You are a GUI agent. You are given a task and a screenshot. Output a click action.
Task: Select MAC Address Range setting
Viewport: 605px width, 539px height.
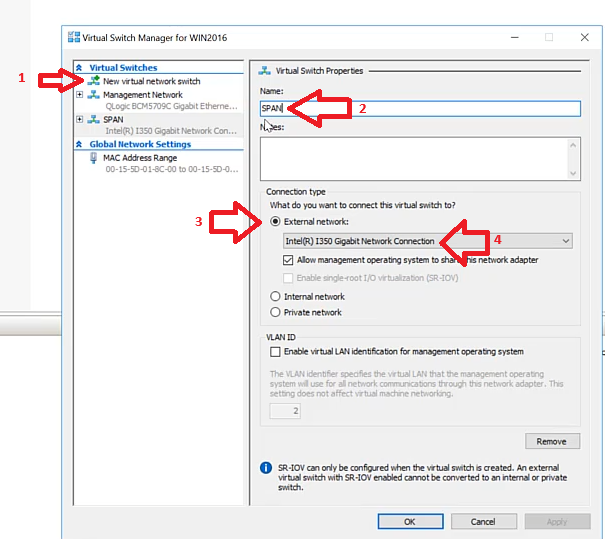click(140, 158)
